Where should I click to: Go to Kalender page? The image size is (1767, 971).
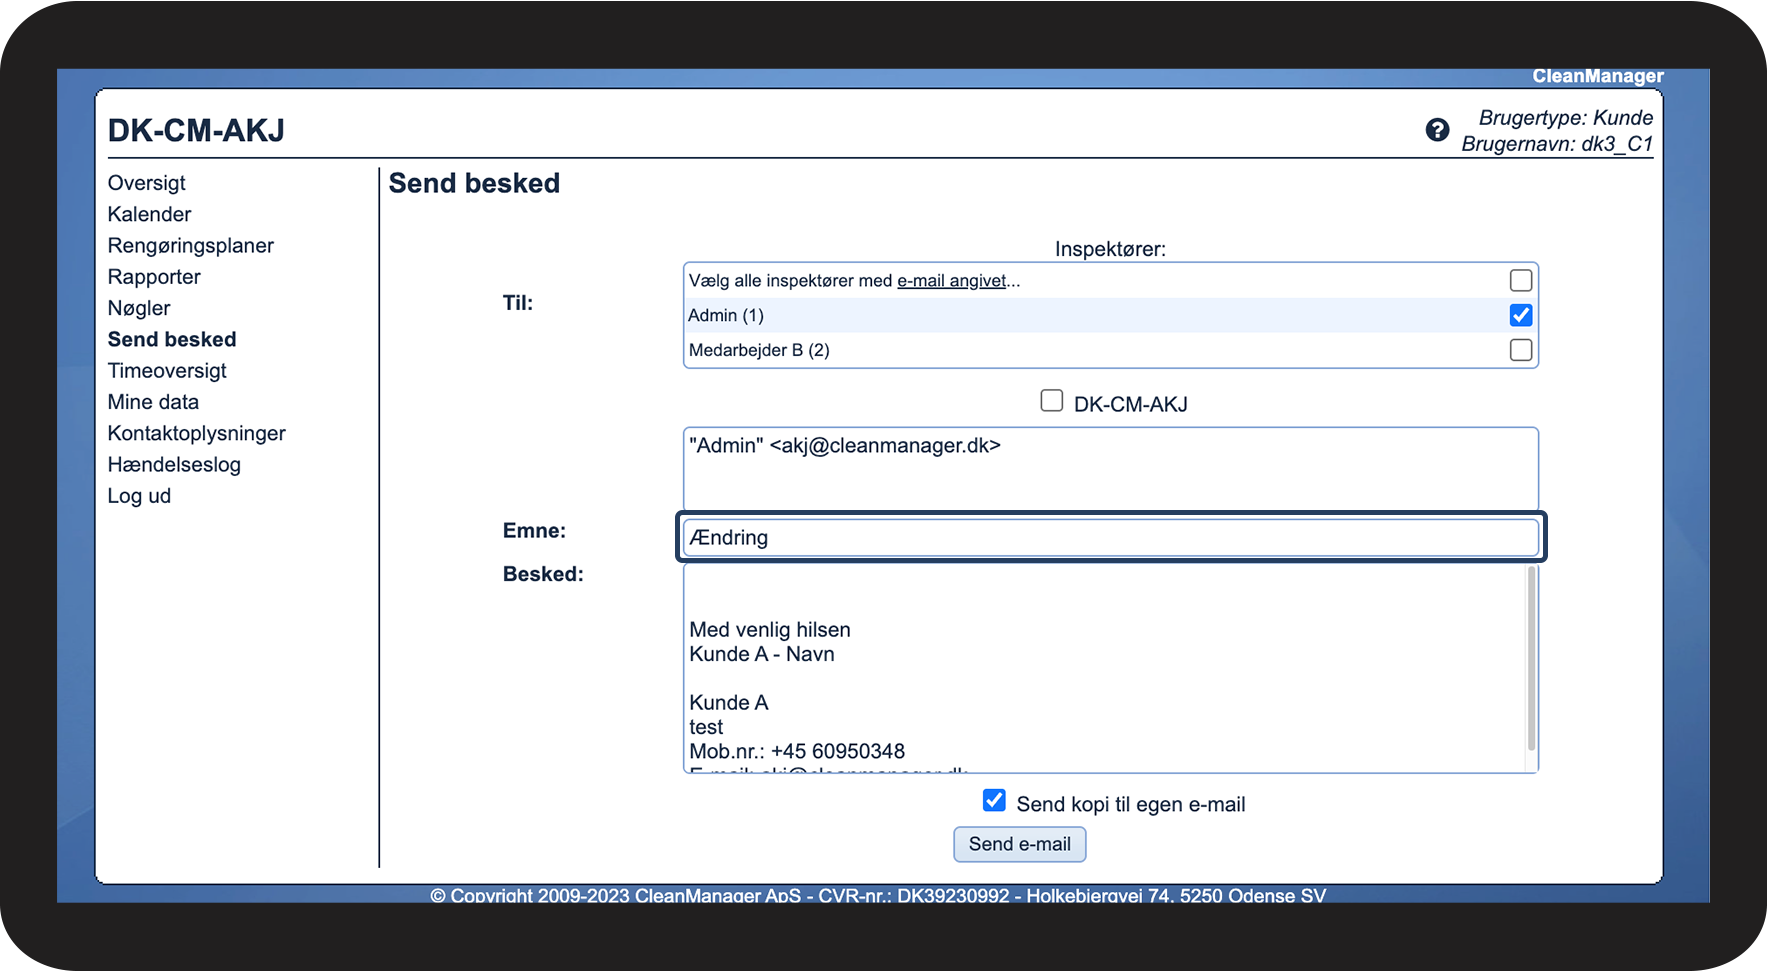pyautogui.click(x=149, y=214)
